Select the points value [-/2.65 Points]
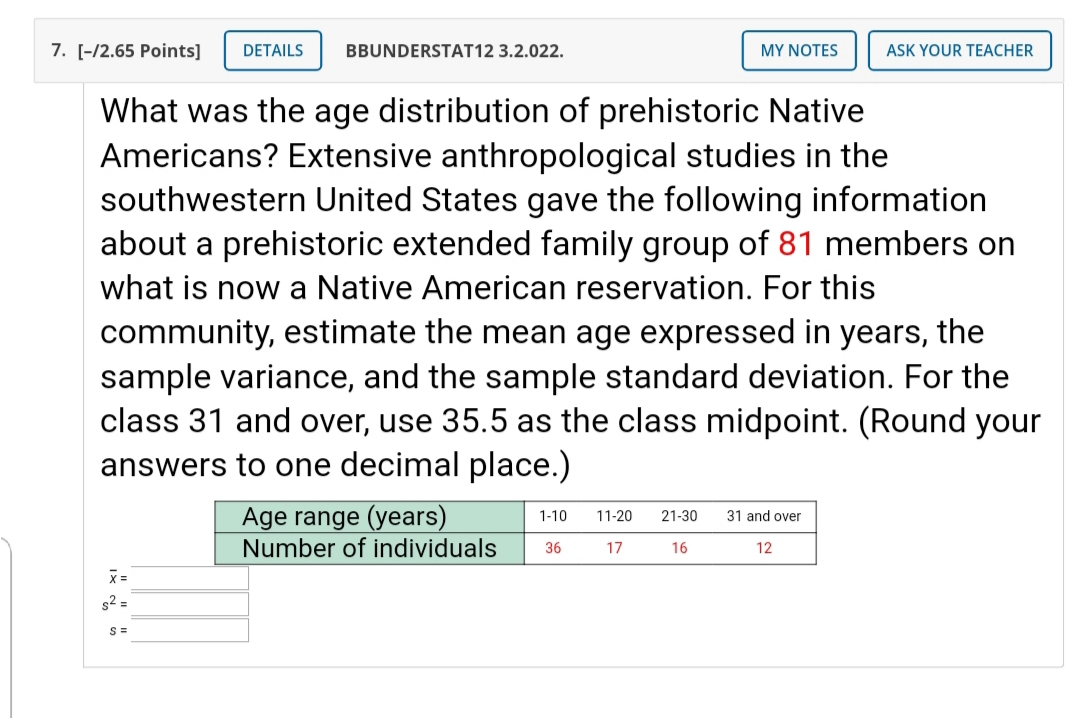Image resolution: width=1080 pixels, height=718 pixels. 140,50
